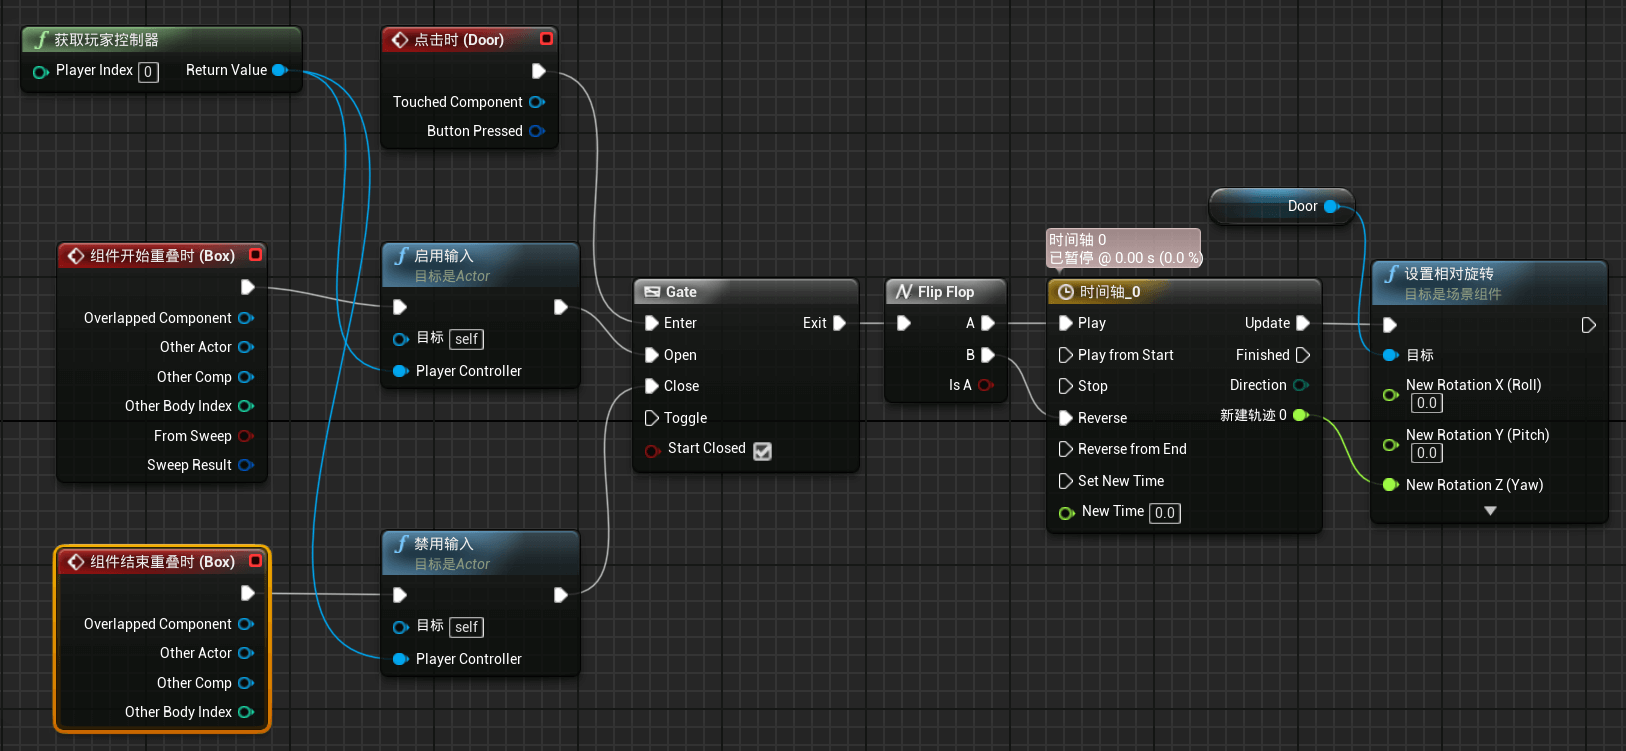Click Flip Flop A output pin
This screenshot has height=751, width=1626.
click(x=988, y=323)
